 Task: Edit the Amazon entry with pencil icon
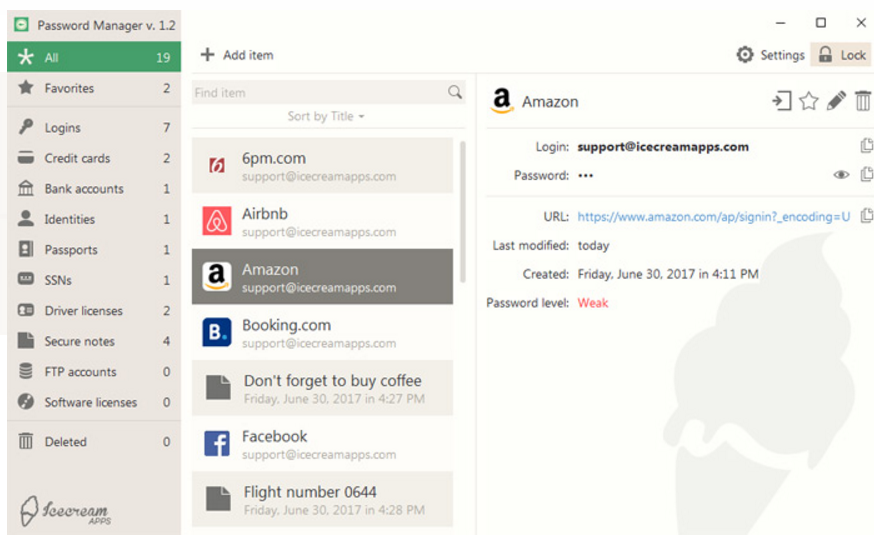pyautogui.click(x=836, y=101)
